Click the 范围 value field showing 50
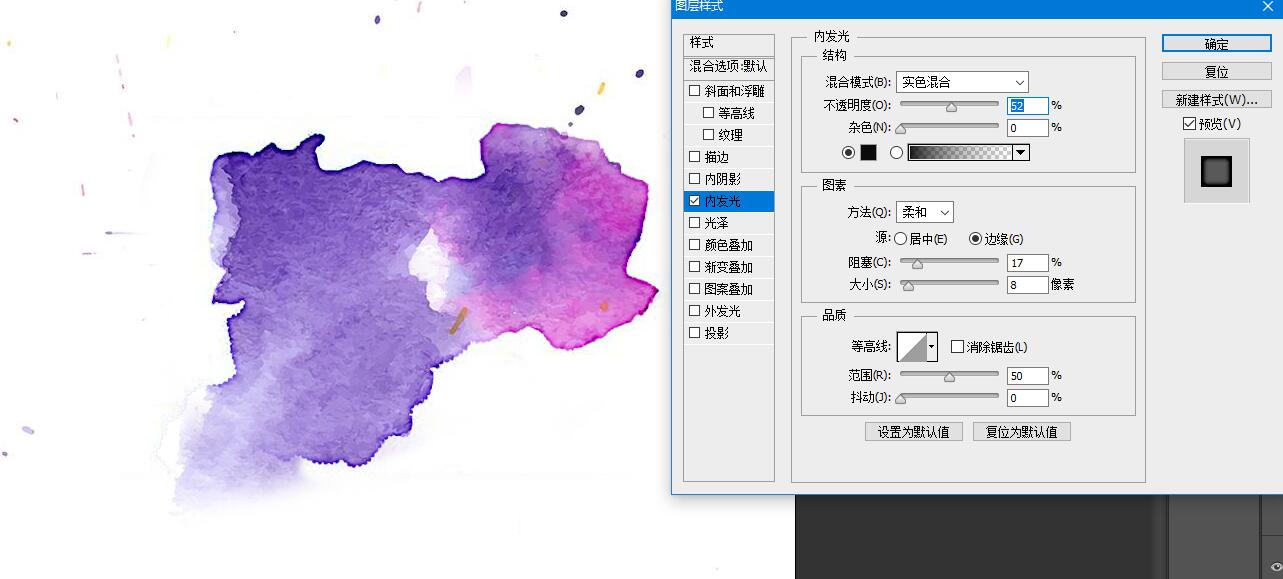 click(1027, 376)
